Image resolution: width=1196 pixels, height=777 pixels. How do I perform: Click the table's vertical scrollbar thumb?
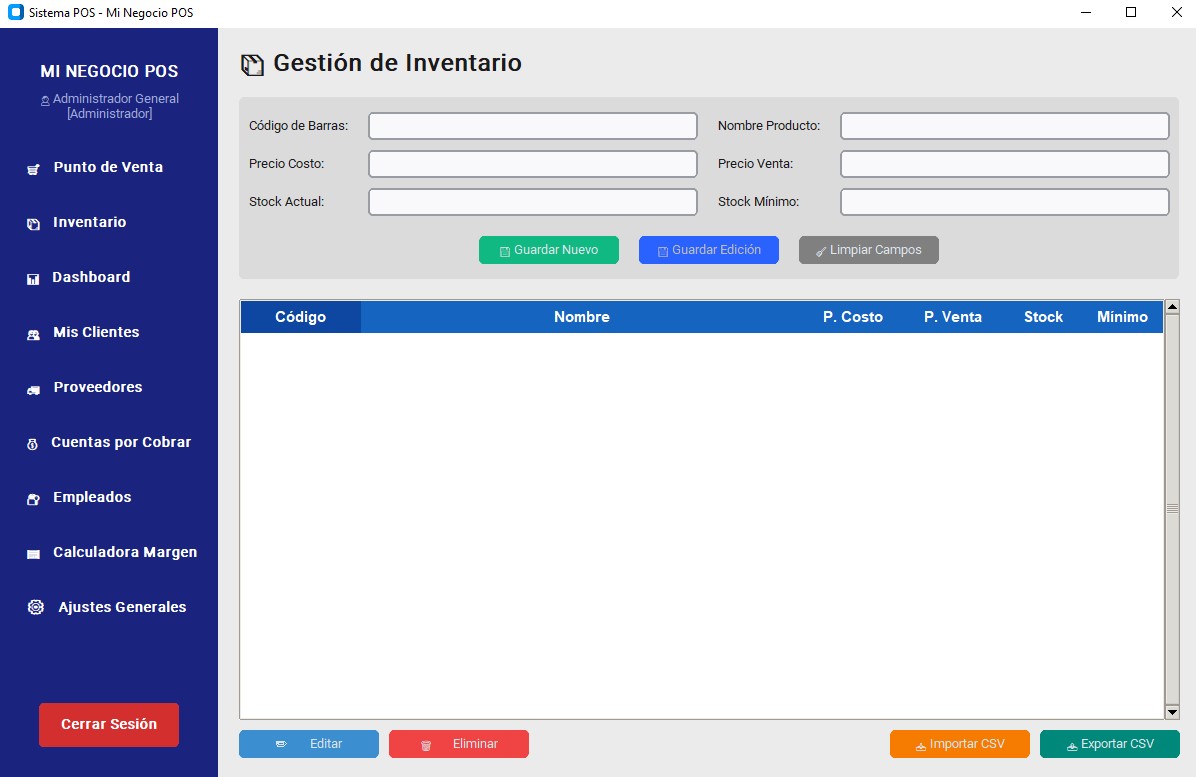[x=1172, y=509]
